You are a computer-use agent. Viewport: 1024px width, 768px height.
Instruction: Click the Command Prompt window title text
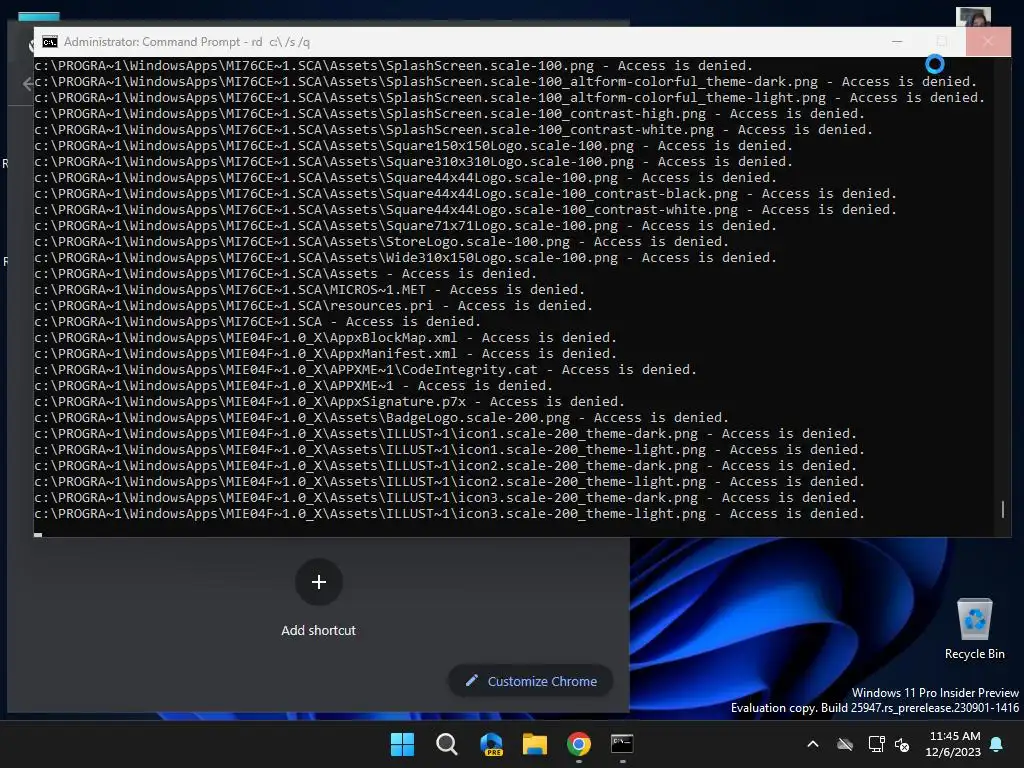[x=187, y=42]
